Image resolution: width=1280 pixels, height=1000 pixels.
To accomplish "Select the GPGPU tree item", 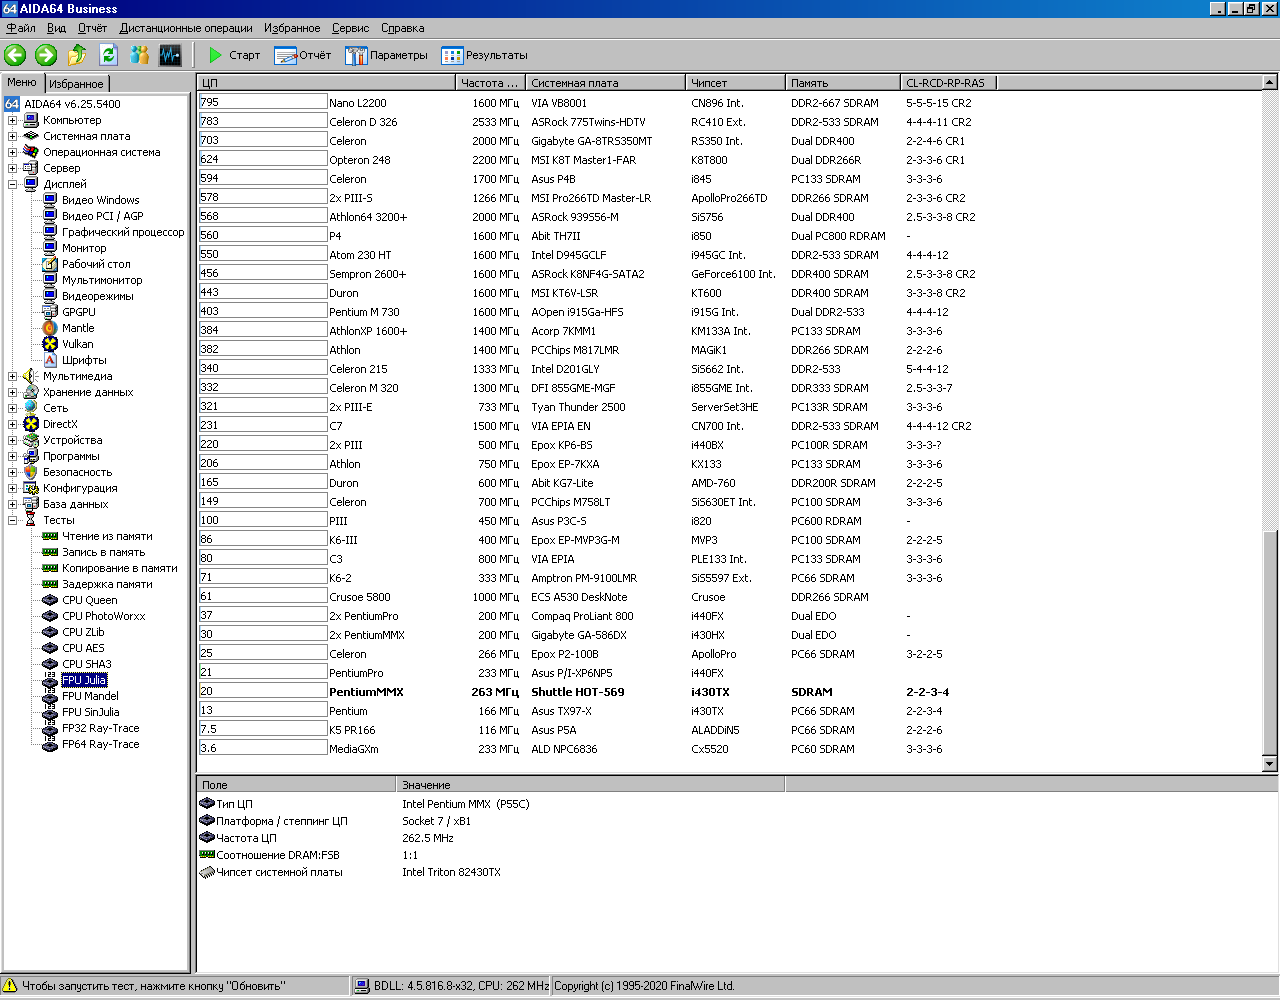I will pyautogui.click(x=79, y=312).
